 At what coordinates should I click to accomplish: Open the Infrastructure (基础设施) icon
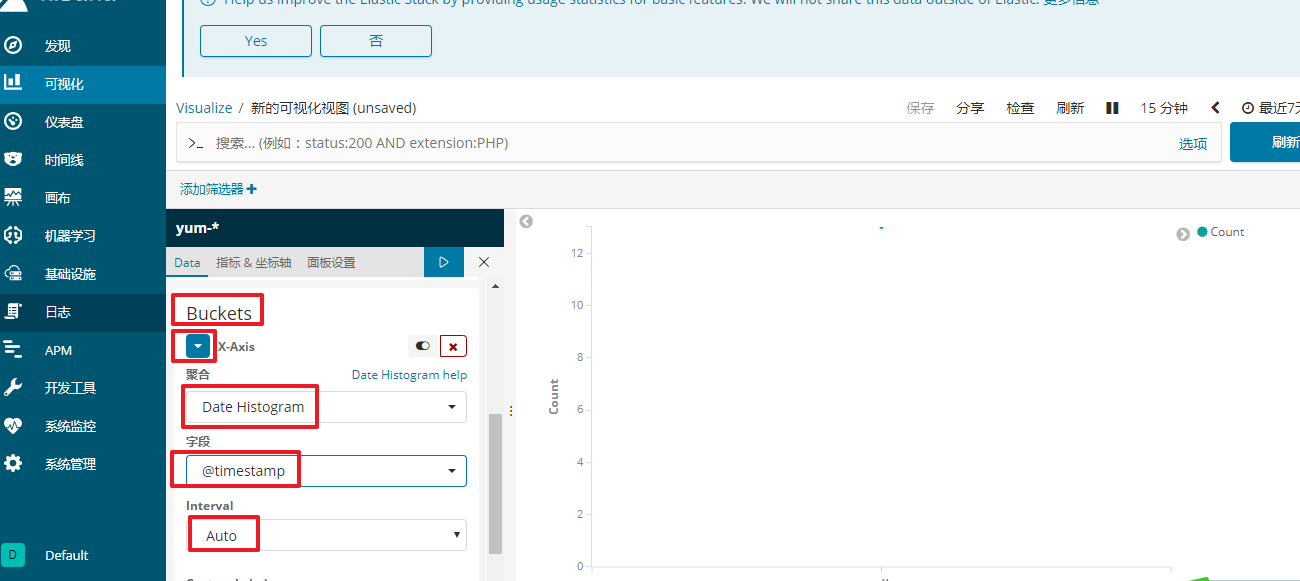[13, 273]
